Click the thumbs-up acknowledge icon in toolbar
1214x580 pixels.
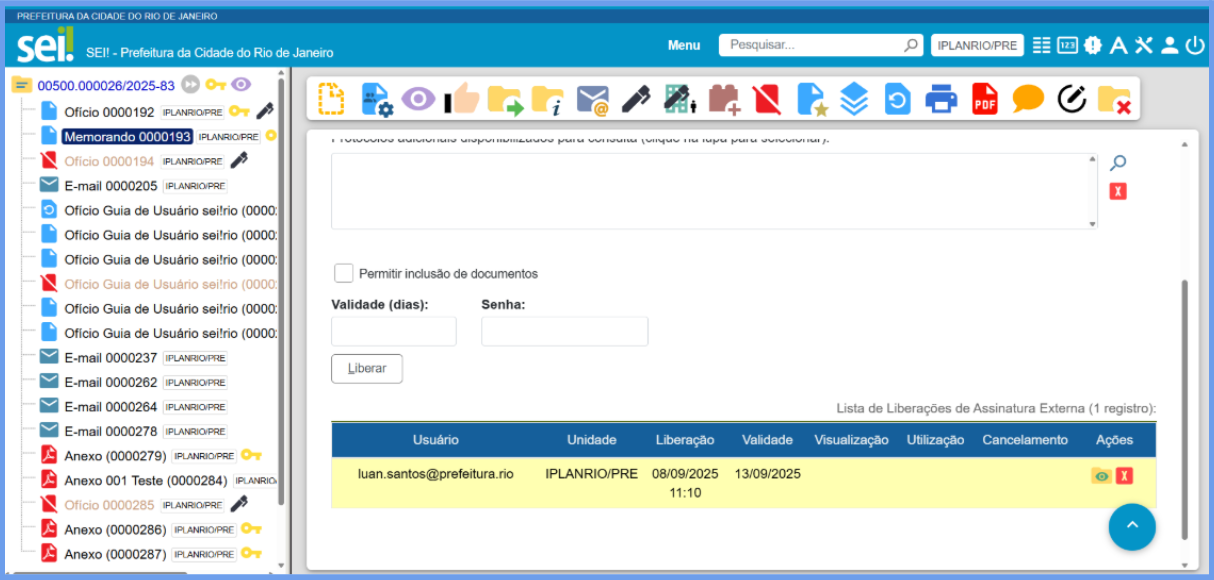(462, 99)
